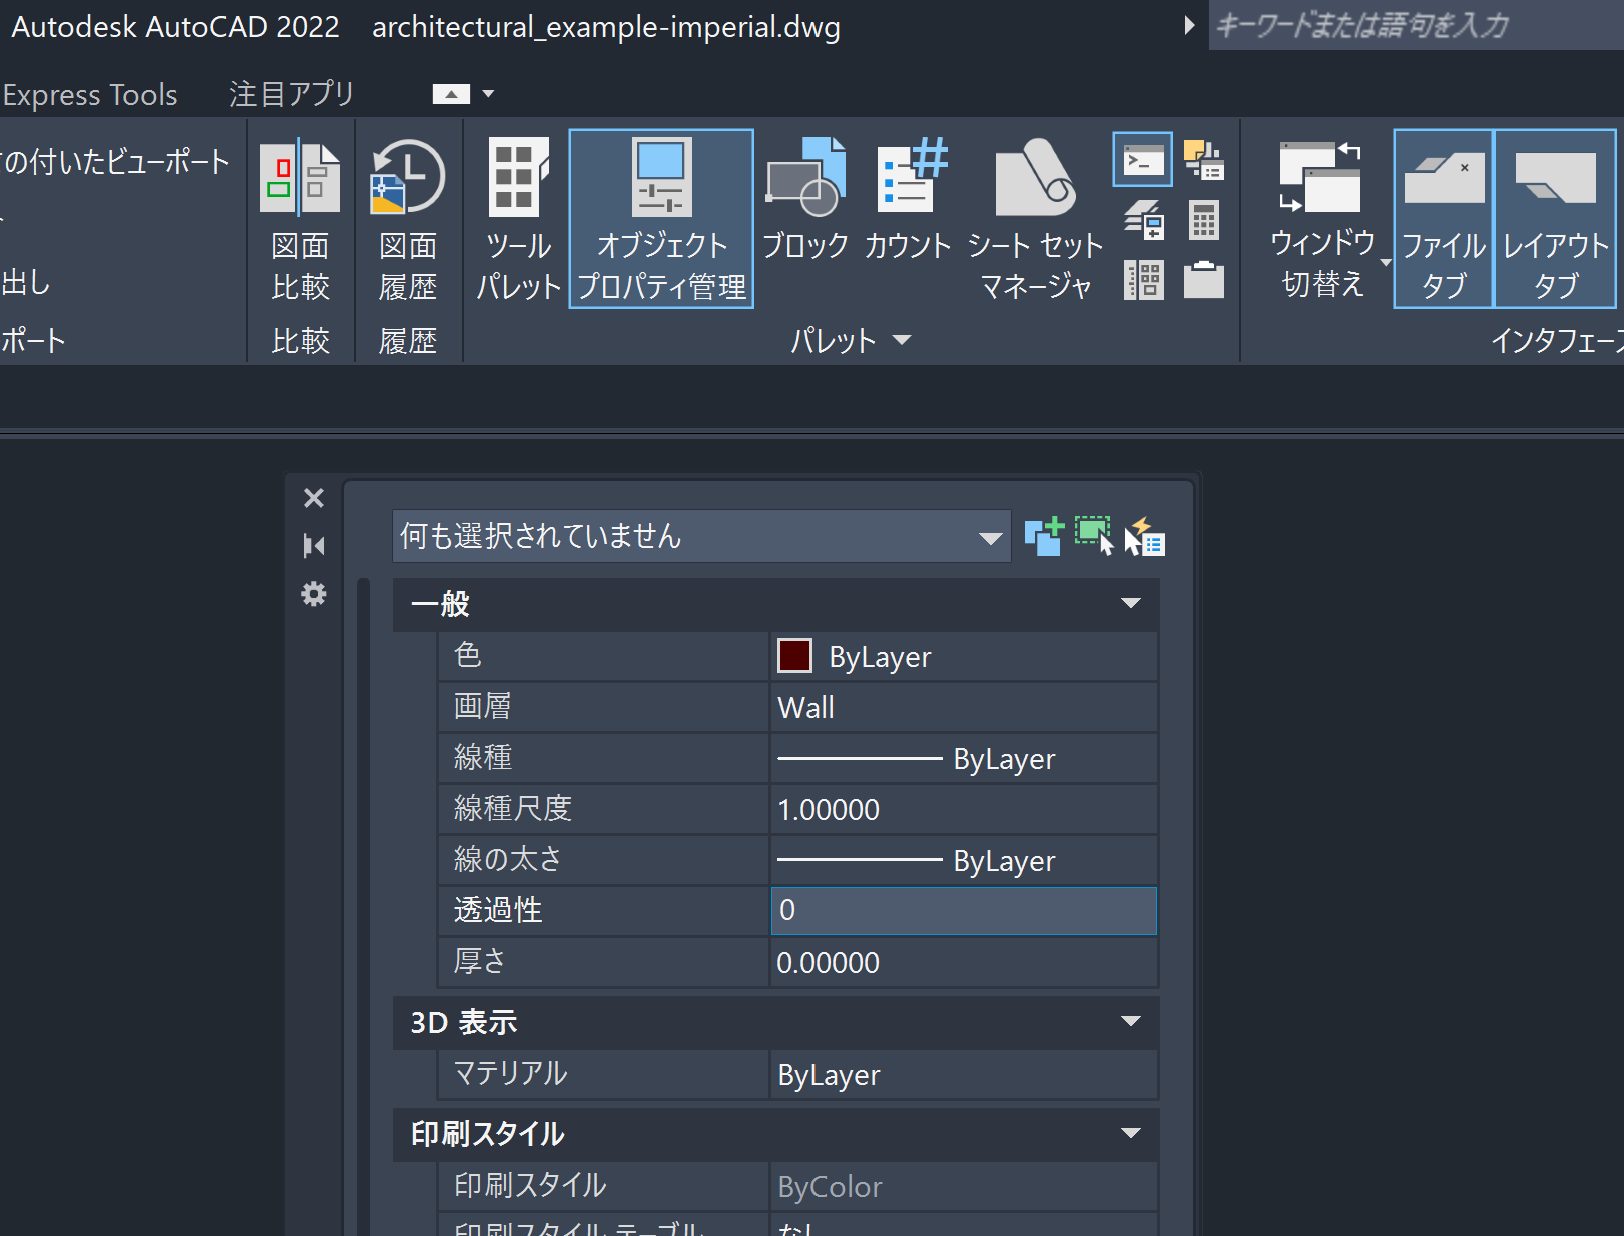
Task: Click the 厚さ value 0.00000
Action: pos(963,962)
